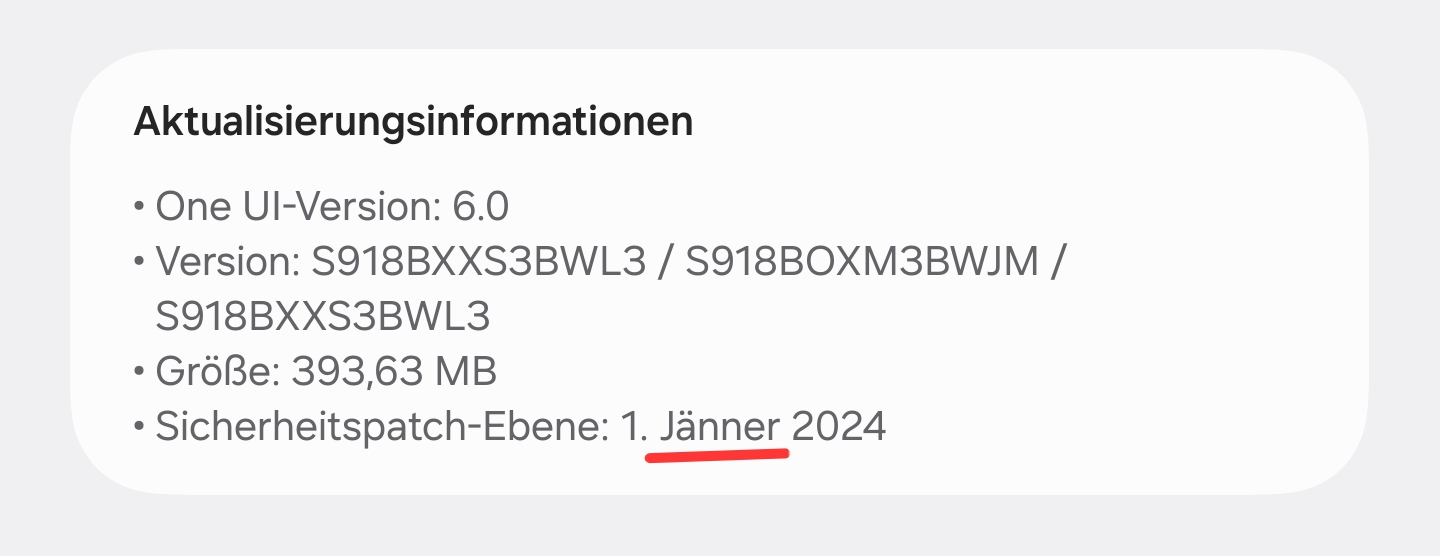Viewport: 1440px width, 556px height.
Task: Select first S918BXXS3BWL3 build string
Action: [478, 262]
